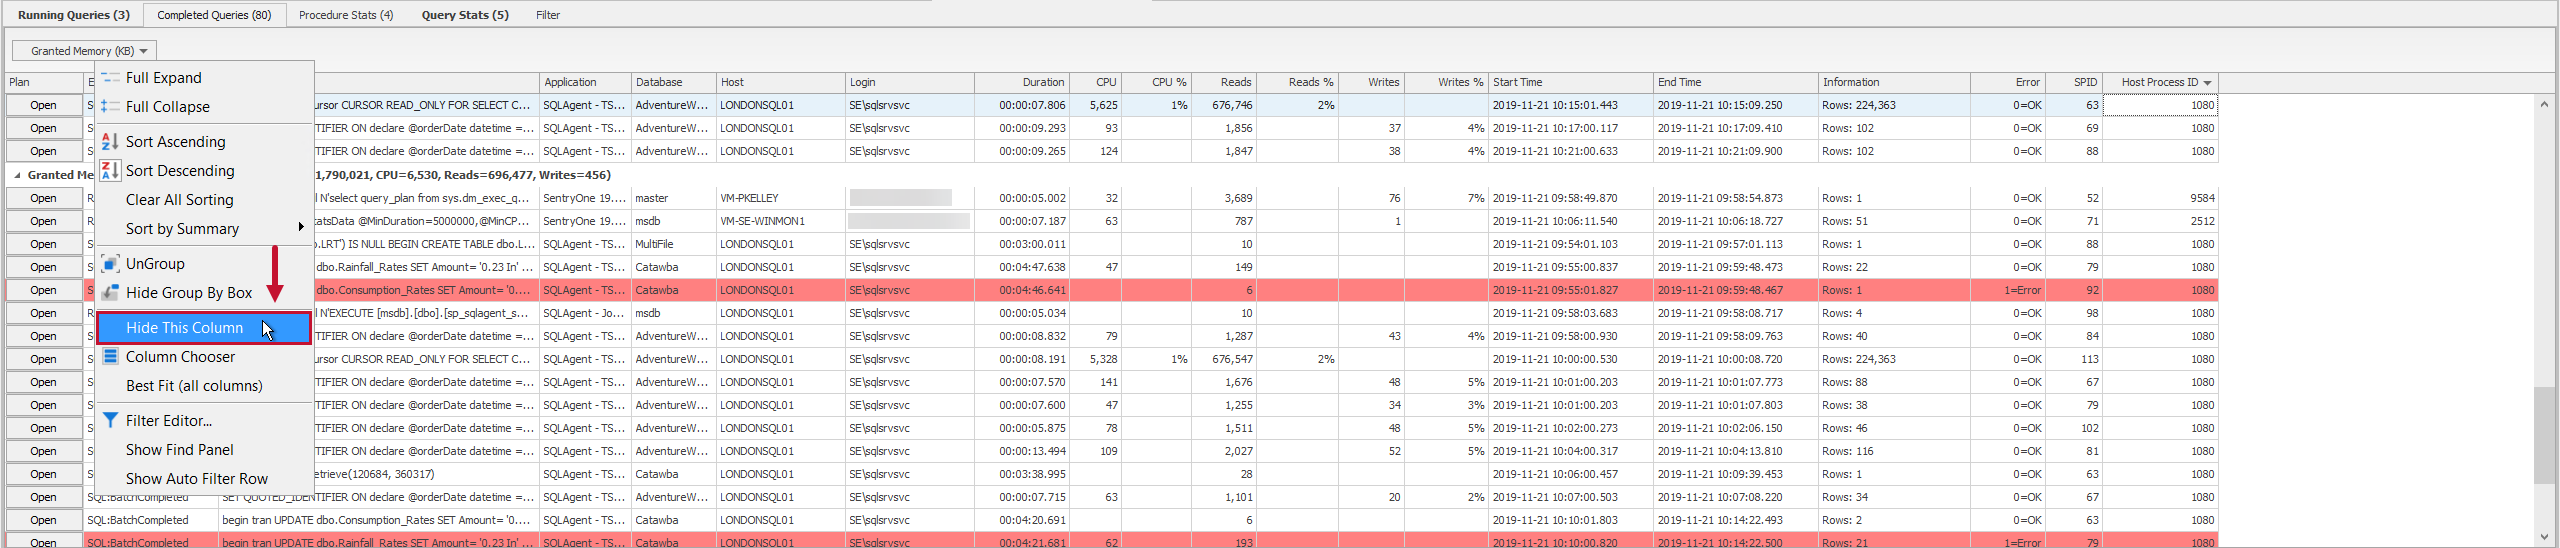Open the Granted Memory (KB) group dropdown
This screenshot has width=2560, height=548.
84,51
